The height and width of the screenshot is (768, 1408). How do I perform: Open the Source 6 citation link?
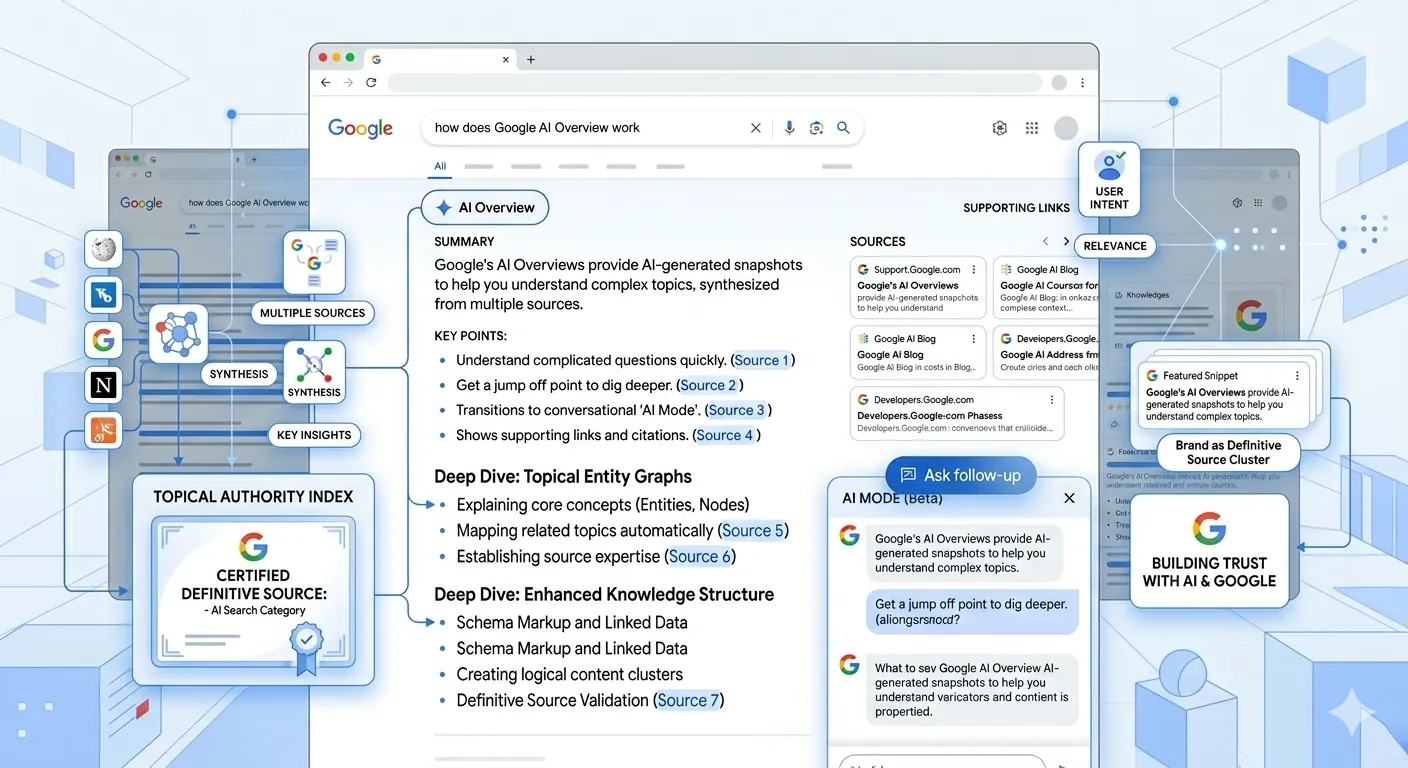(700, 557)
